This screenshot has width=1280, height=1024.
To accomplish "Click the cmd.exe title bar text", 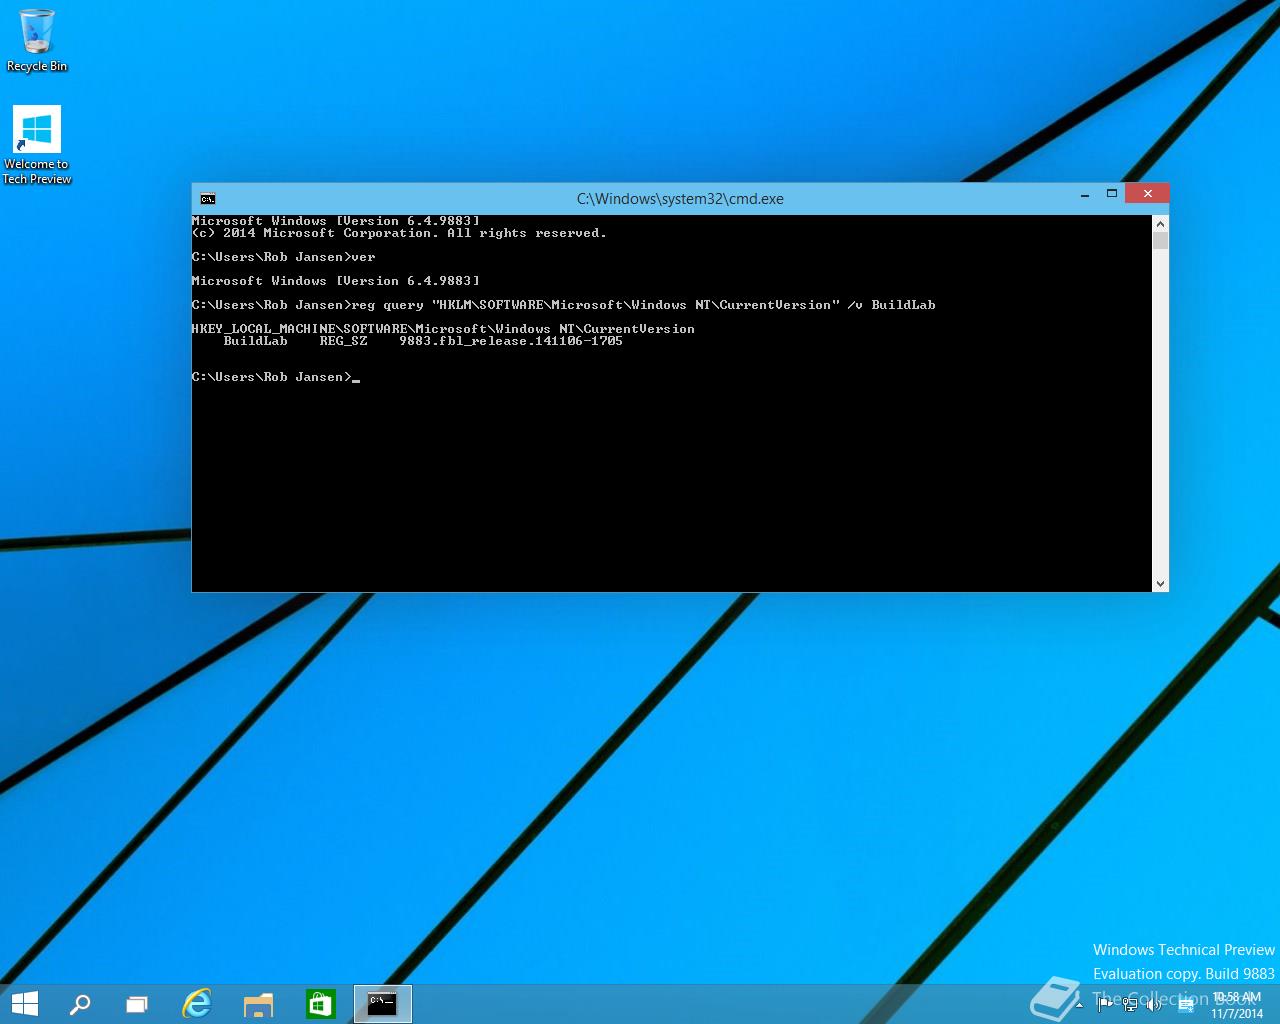I will coord(680,199).
